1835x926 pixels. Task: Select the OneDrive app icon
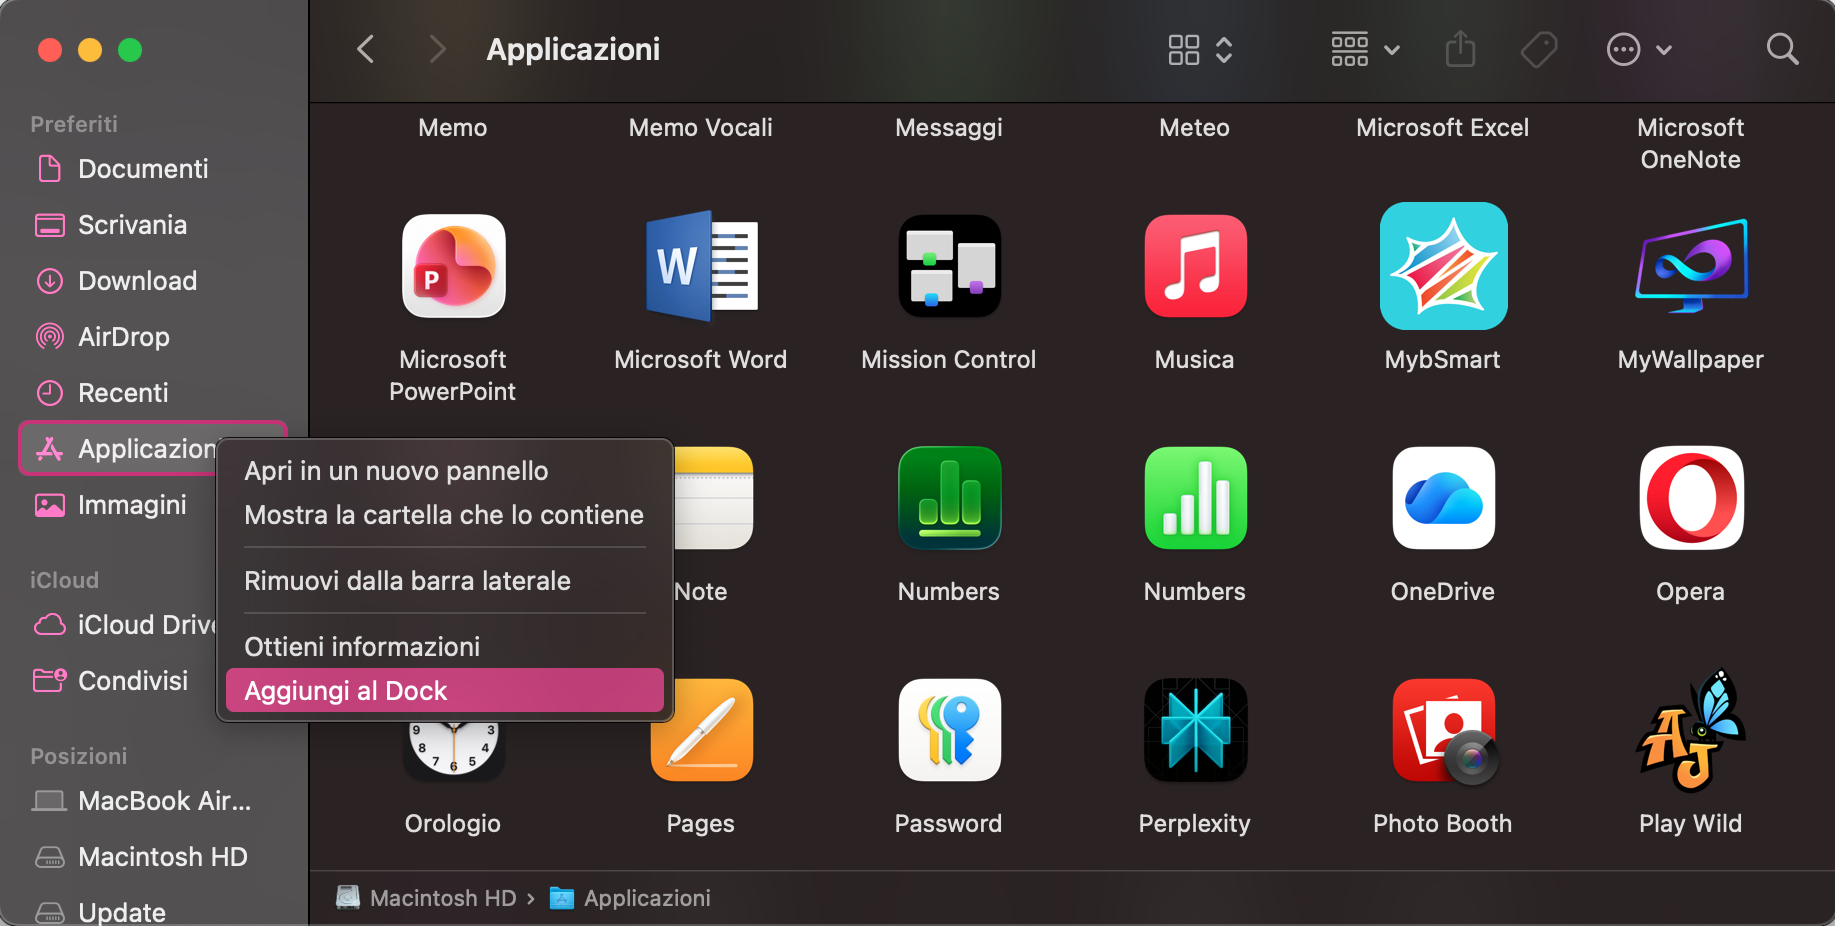tap(1443, 498)
